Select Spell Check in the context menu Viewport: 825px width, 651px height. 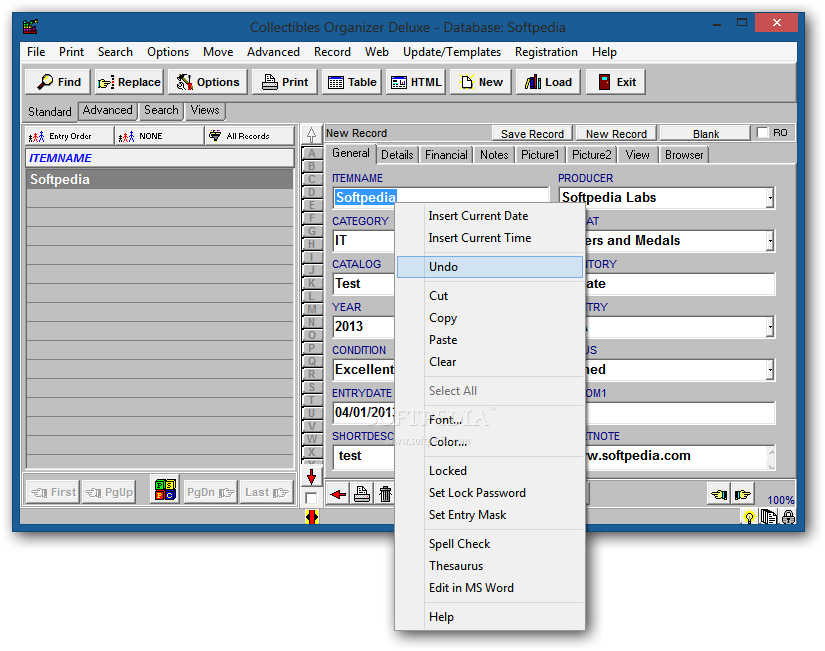point(489,544)
